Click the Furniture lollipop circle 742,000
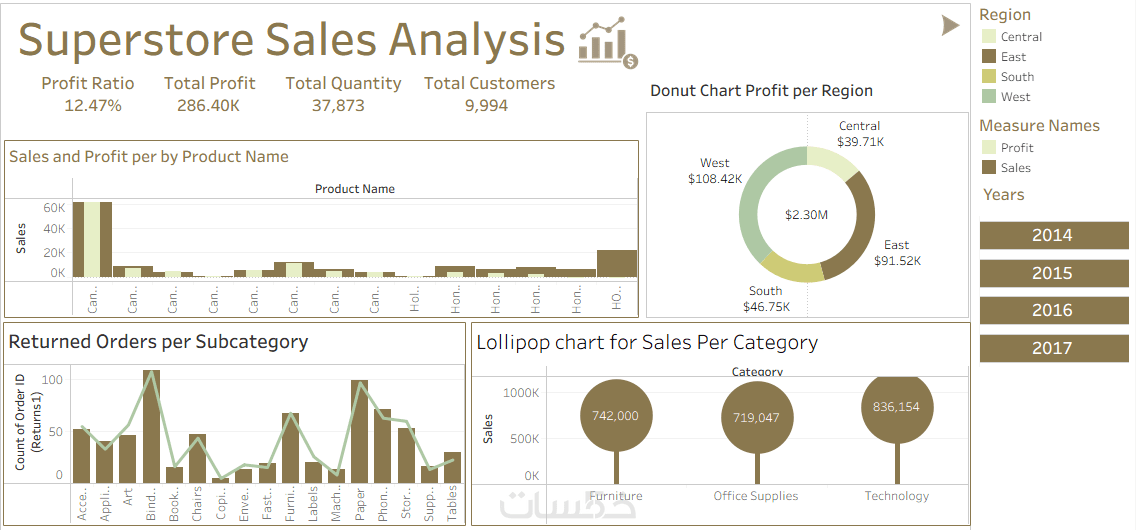 [x=615, y=416]
